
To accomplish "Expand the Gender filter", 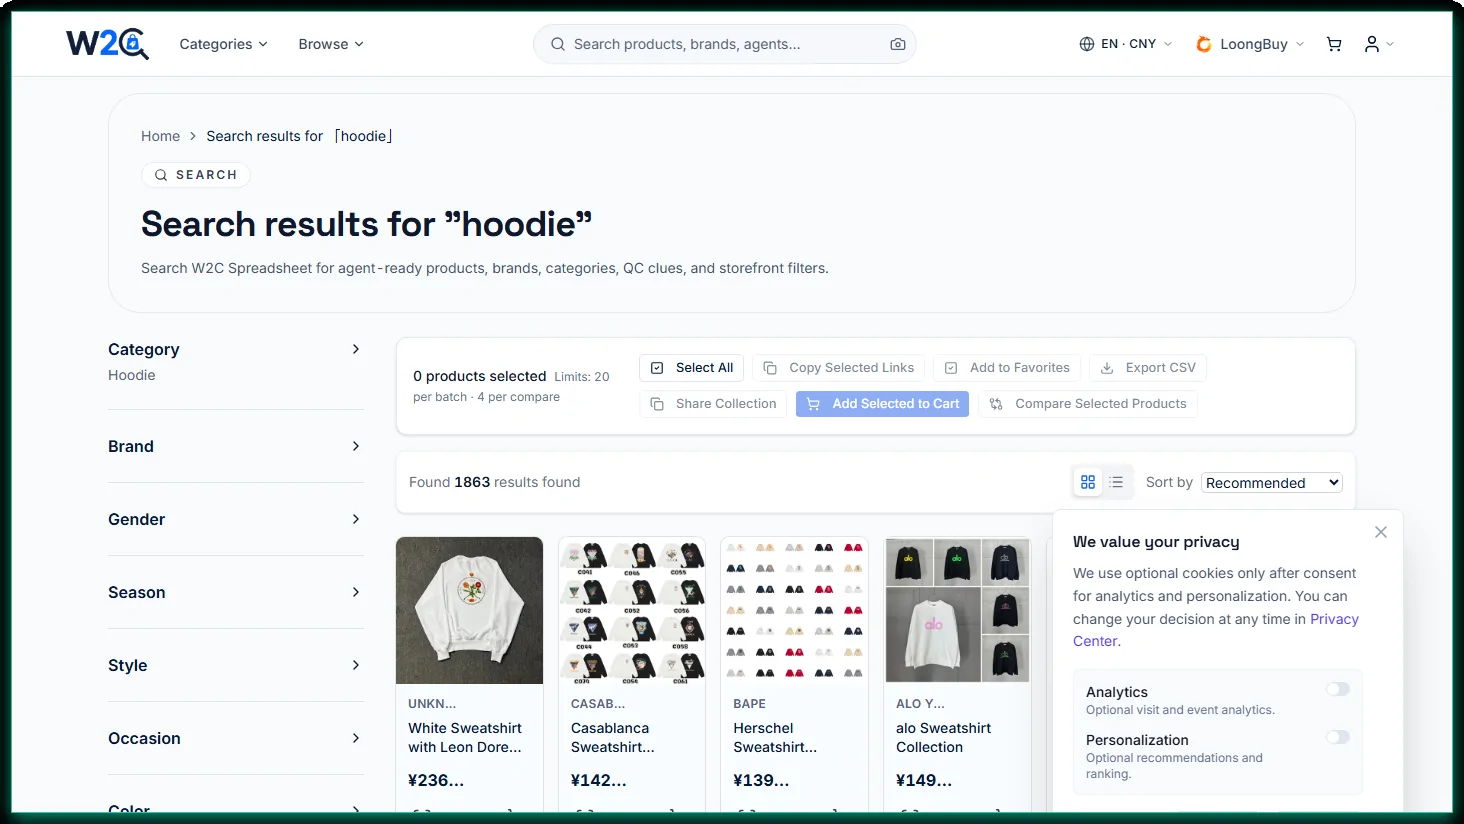I will pos(235,519).
